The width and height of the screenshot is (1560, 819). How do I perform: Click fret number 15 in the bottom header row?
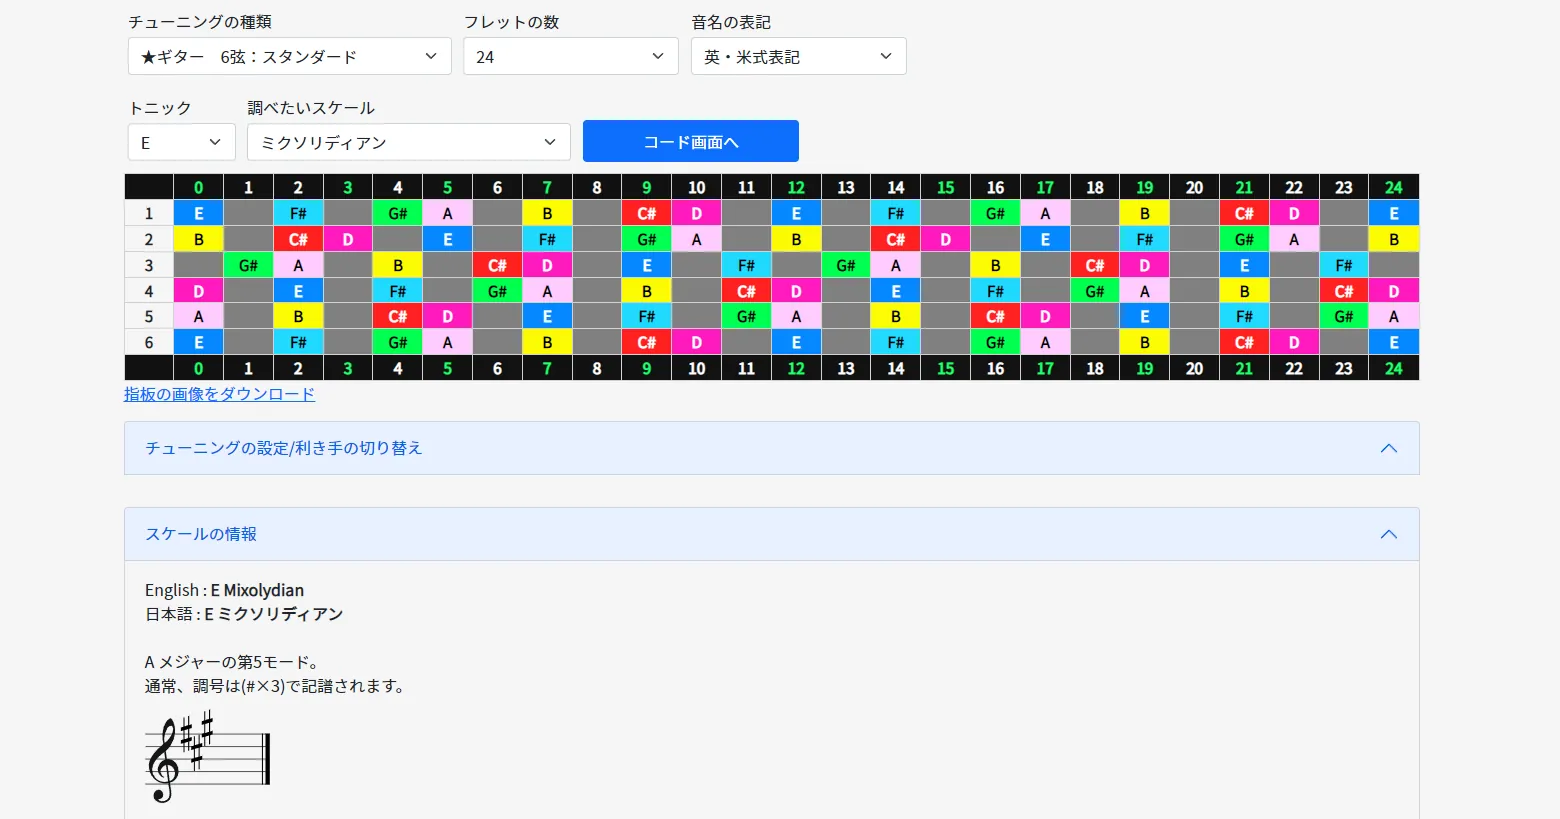pos(945,368)
